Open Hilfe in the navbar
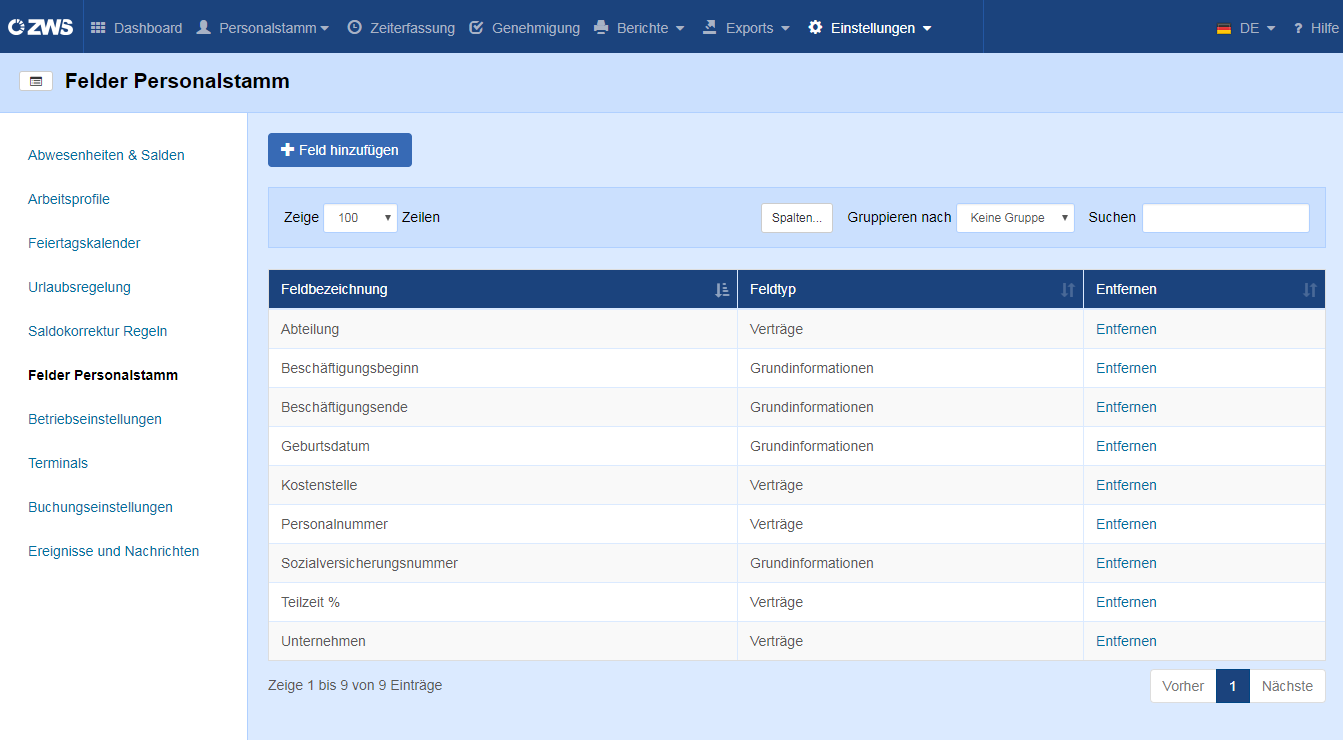Viewport: 1343px width, 740px height. point(1324,28)
